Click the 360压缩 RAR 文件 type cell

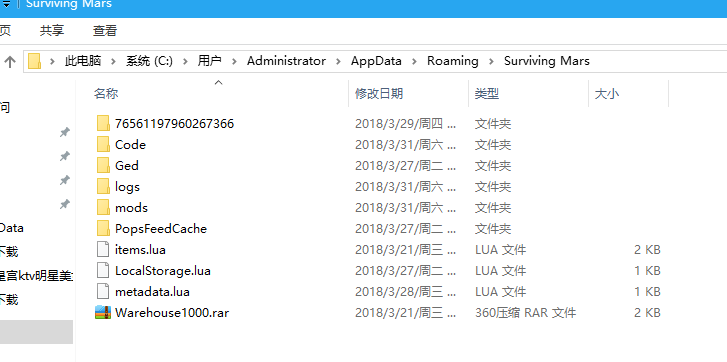coord(525,313)
